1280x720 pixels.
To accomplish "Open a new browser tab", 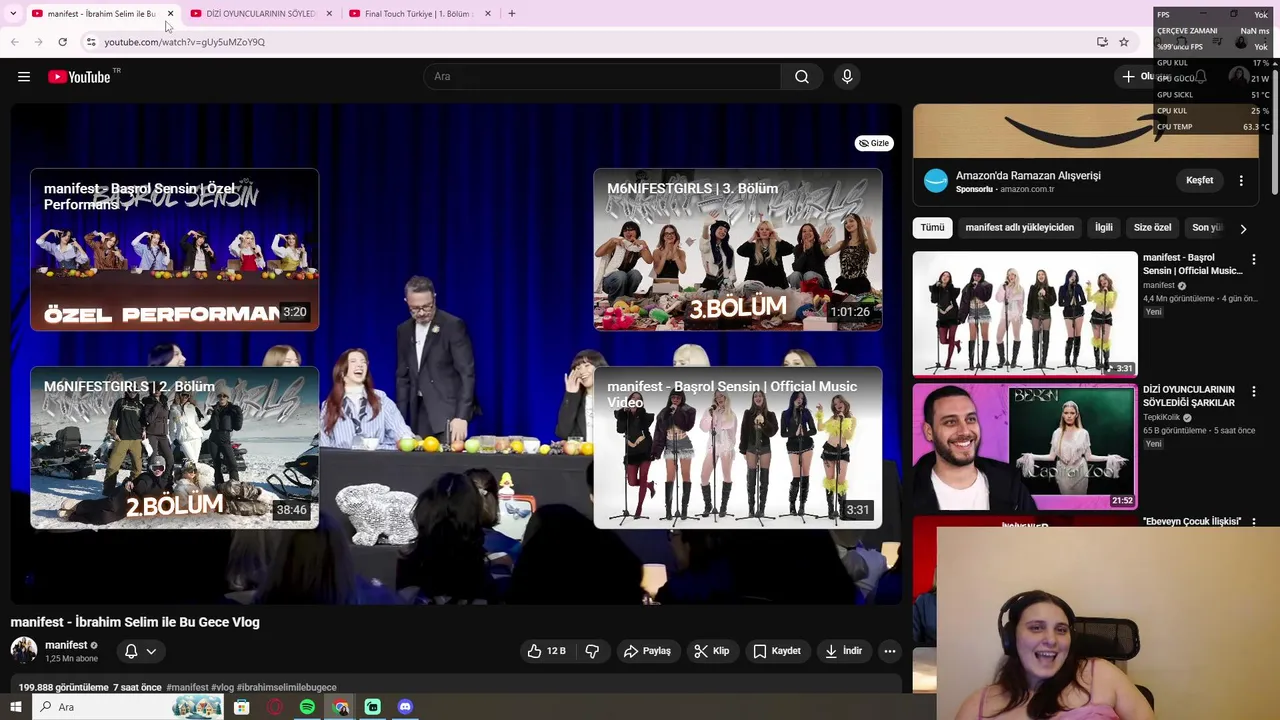I will [x=512, y=14].
